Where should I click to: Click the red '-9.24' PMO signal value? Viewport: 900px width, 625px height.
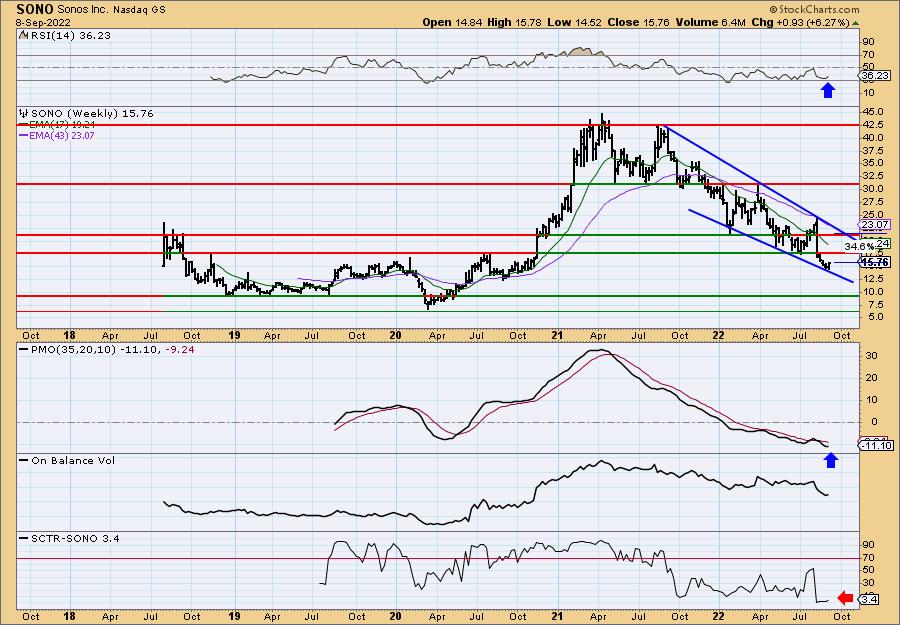coord(179,349)
